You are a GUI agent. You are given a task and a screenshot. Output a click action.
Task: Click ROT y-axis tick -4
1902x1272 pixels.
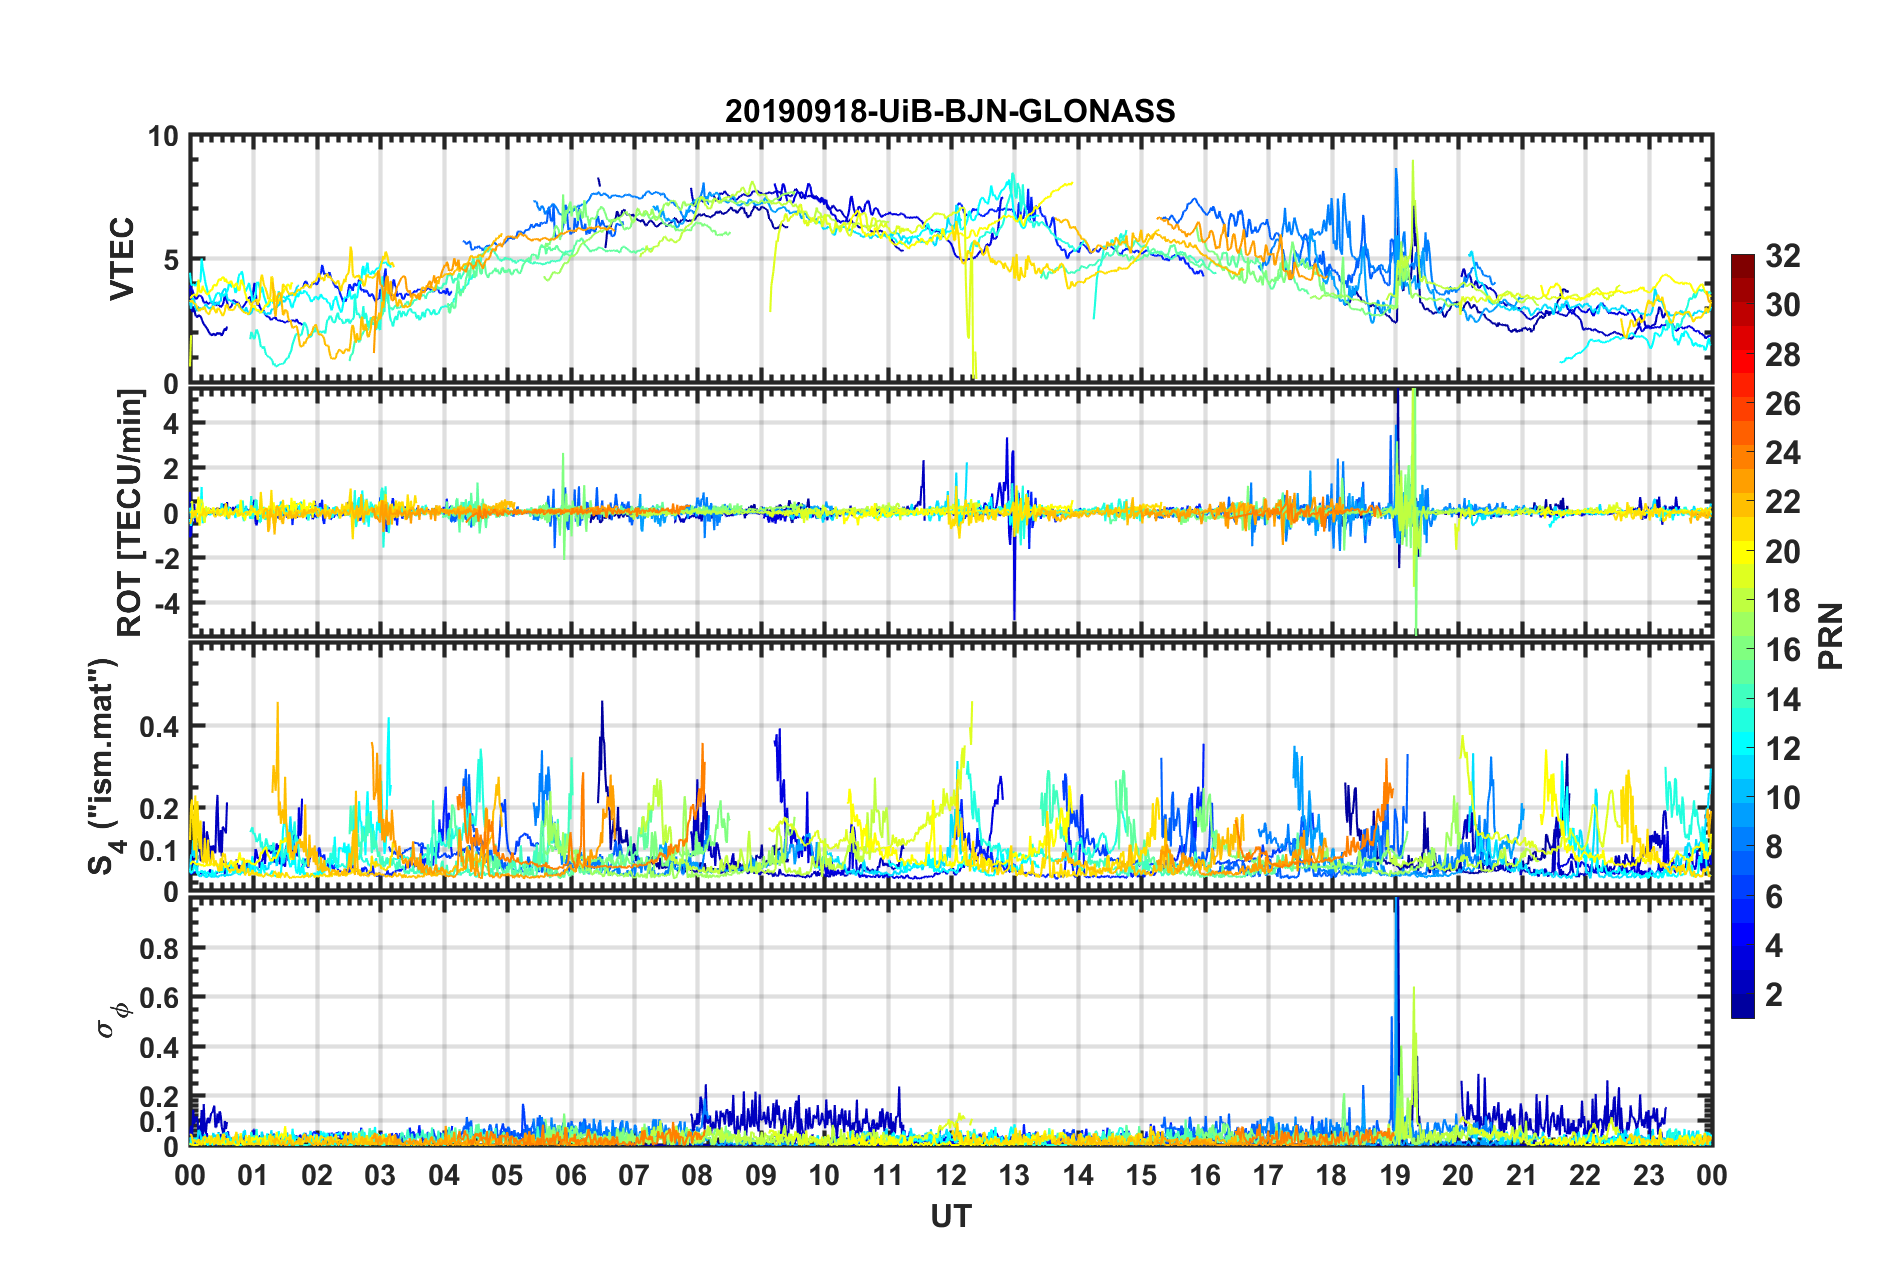(x=166, y=603)
